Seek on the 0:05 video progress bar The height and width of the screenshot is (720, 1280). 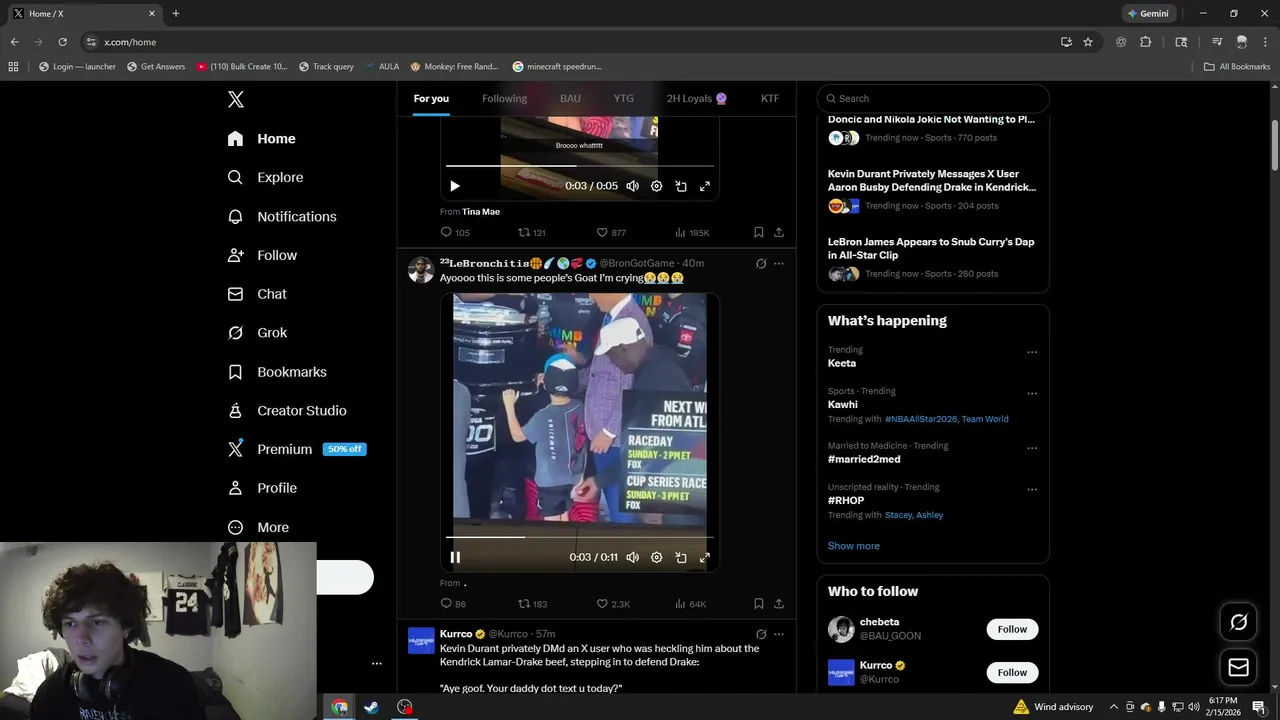(580, 166)
